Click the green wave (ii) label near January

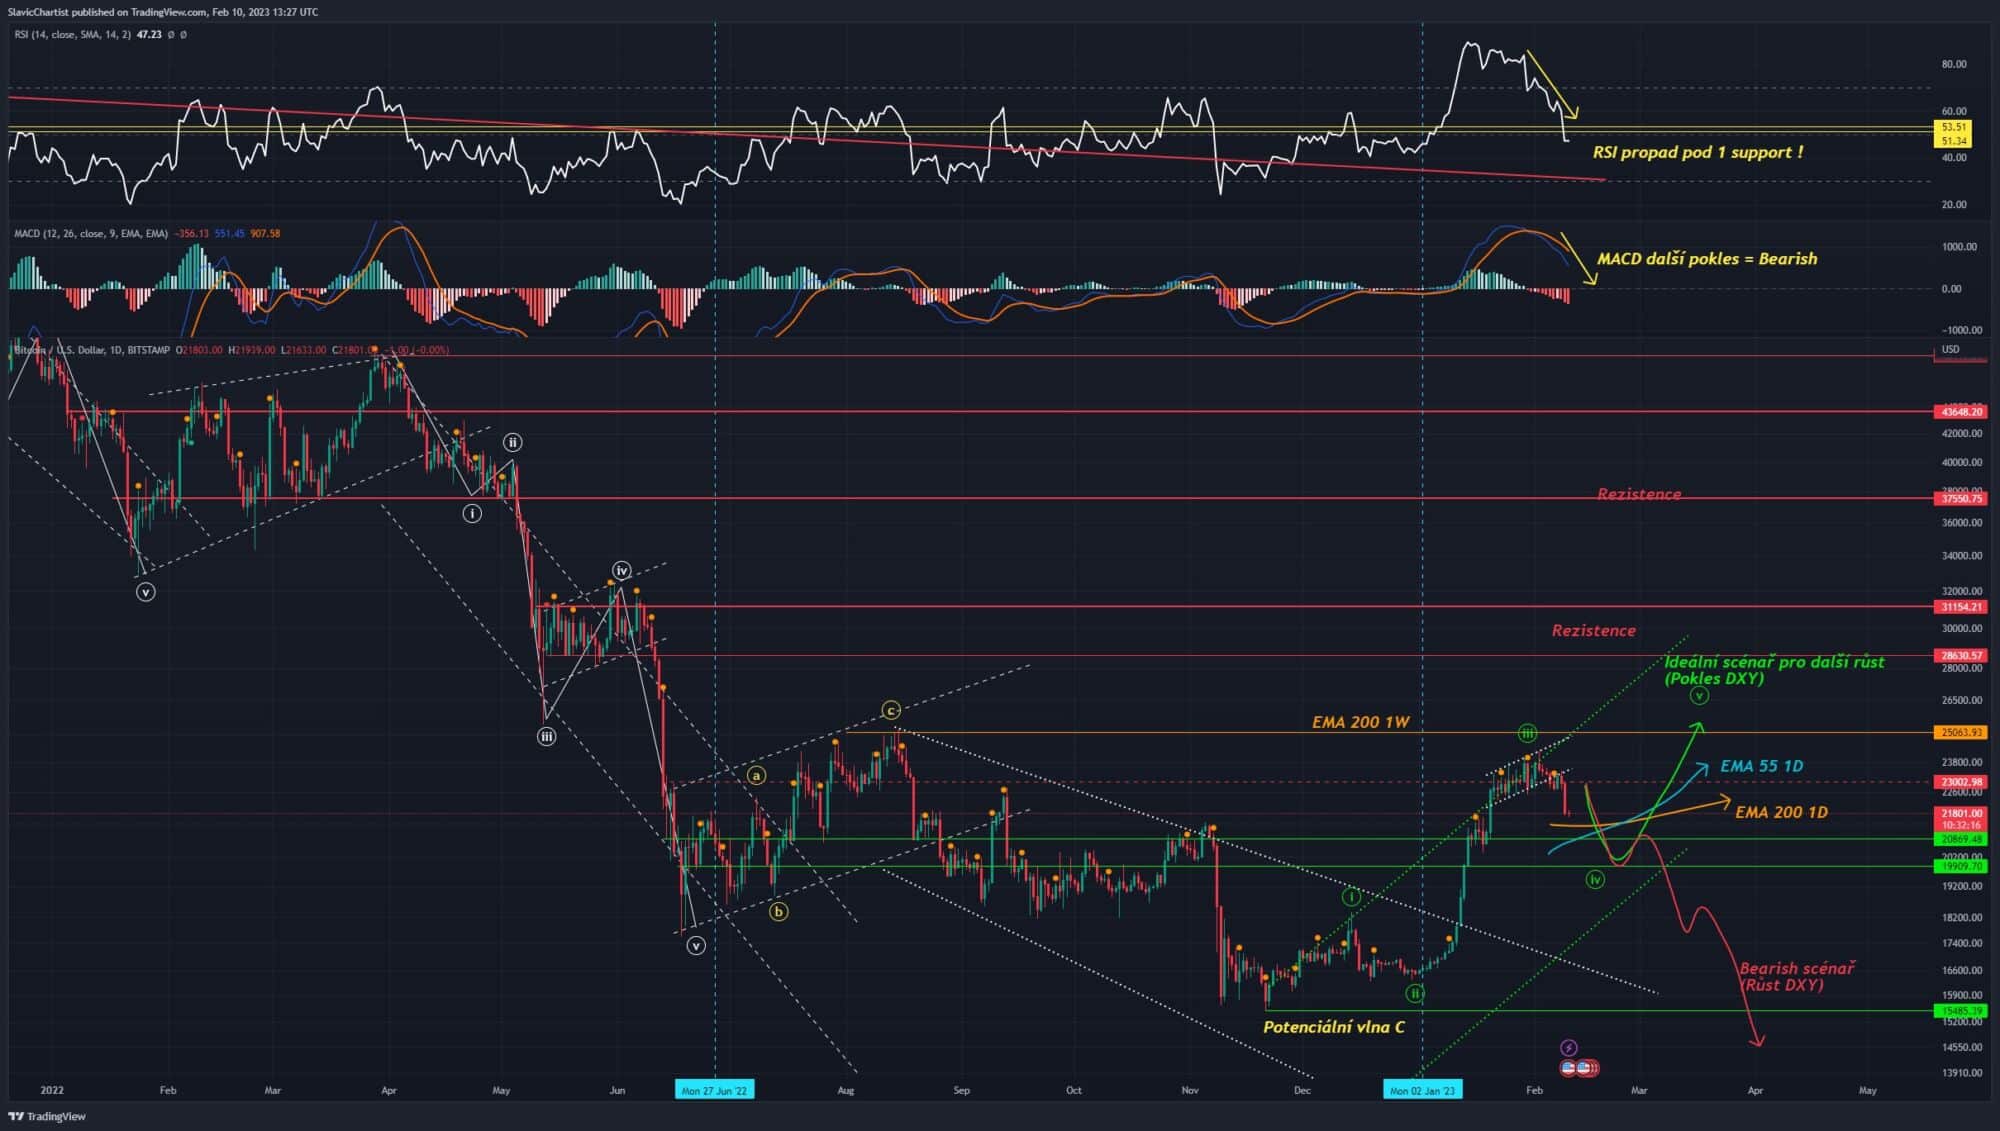[x=1414, y=993]
